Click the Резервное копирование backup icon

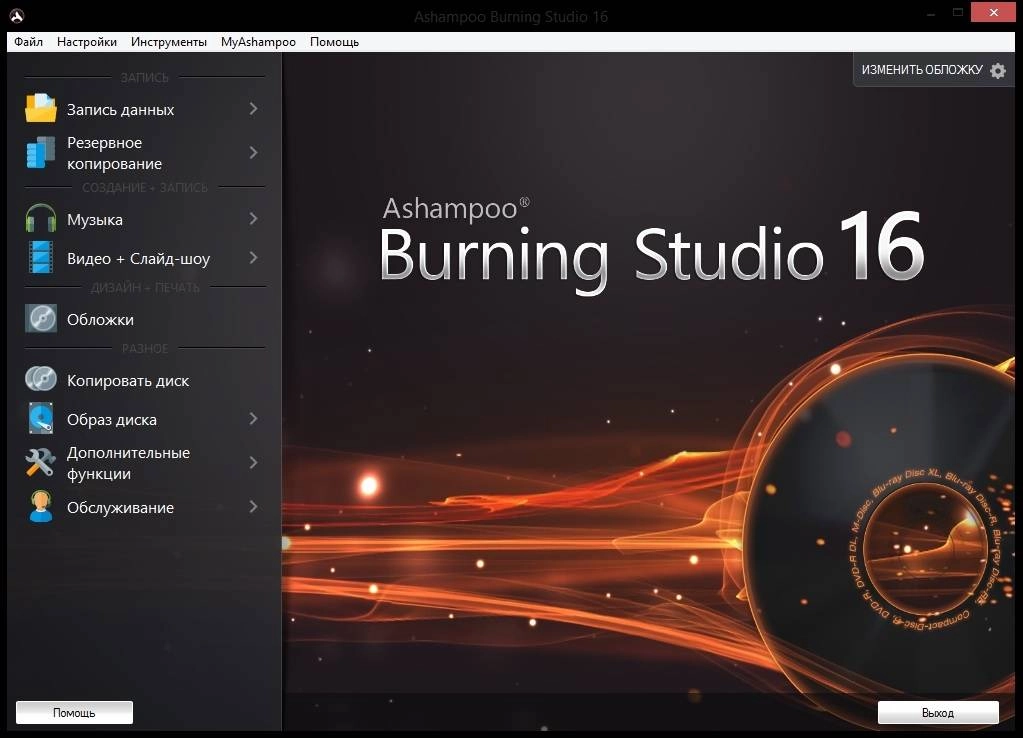(x=40, y=153)
